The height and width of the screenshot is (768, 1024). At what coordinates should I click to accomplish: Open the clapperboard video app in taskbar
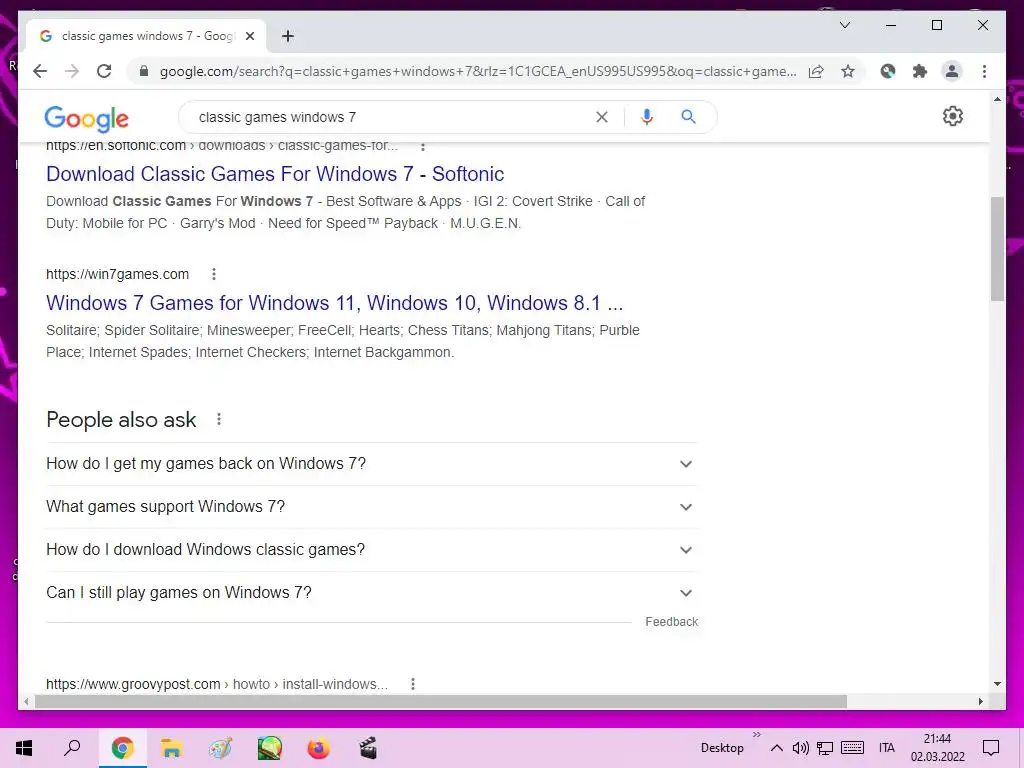[x=368, y=748]
